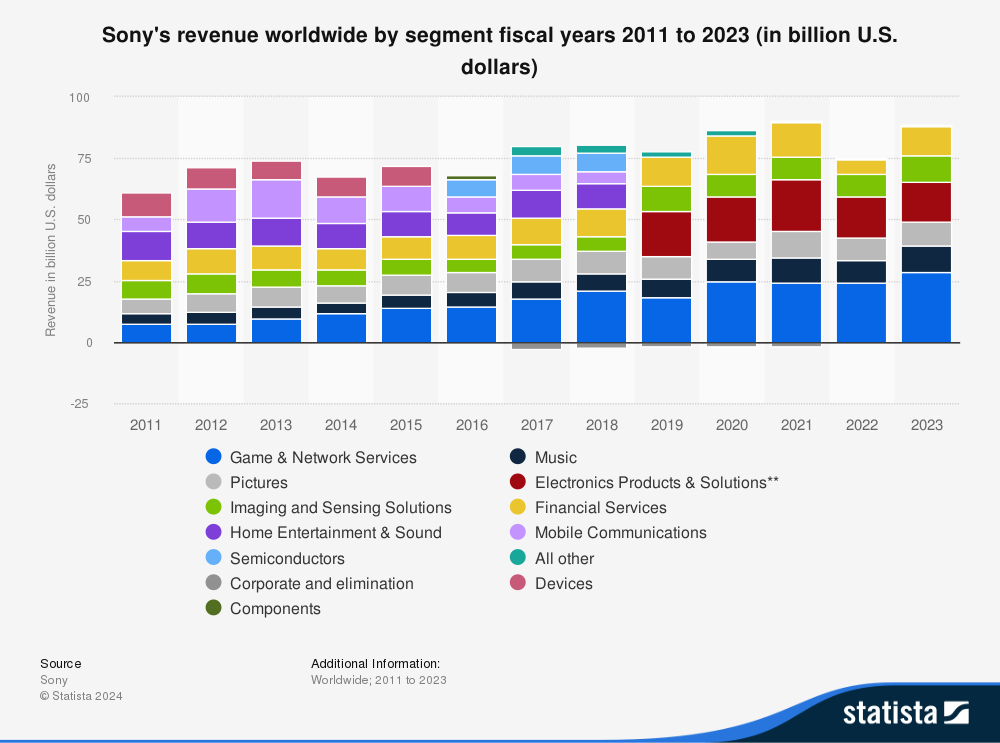Click the Home Entertainment & Sound dot
The width and height of the screenshot is (1000, 743).
click(x=212, y=532)
